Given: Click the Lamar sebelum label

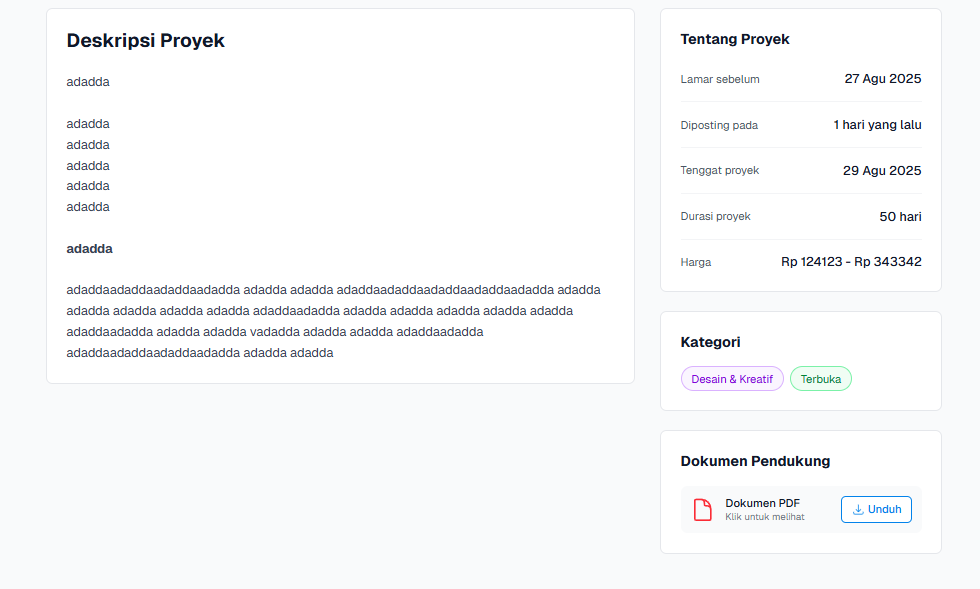Looking at the screenshot, I should coord(720,79).
